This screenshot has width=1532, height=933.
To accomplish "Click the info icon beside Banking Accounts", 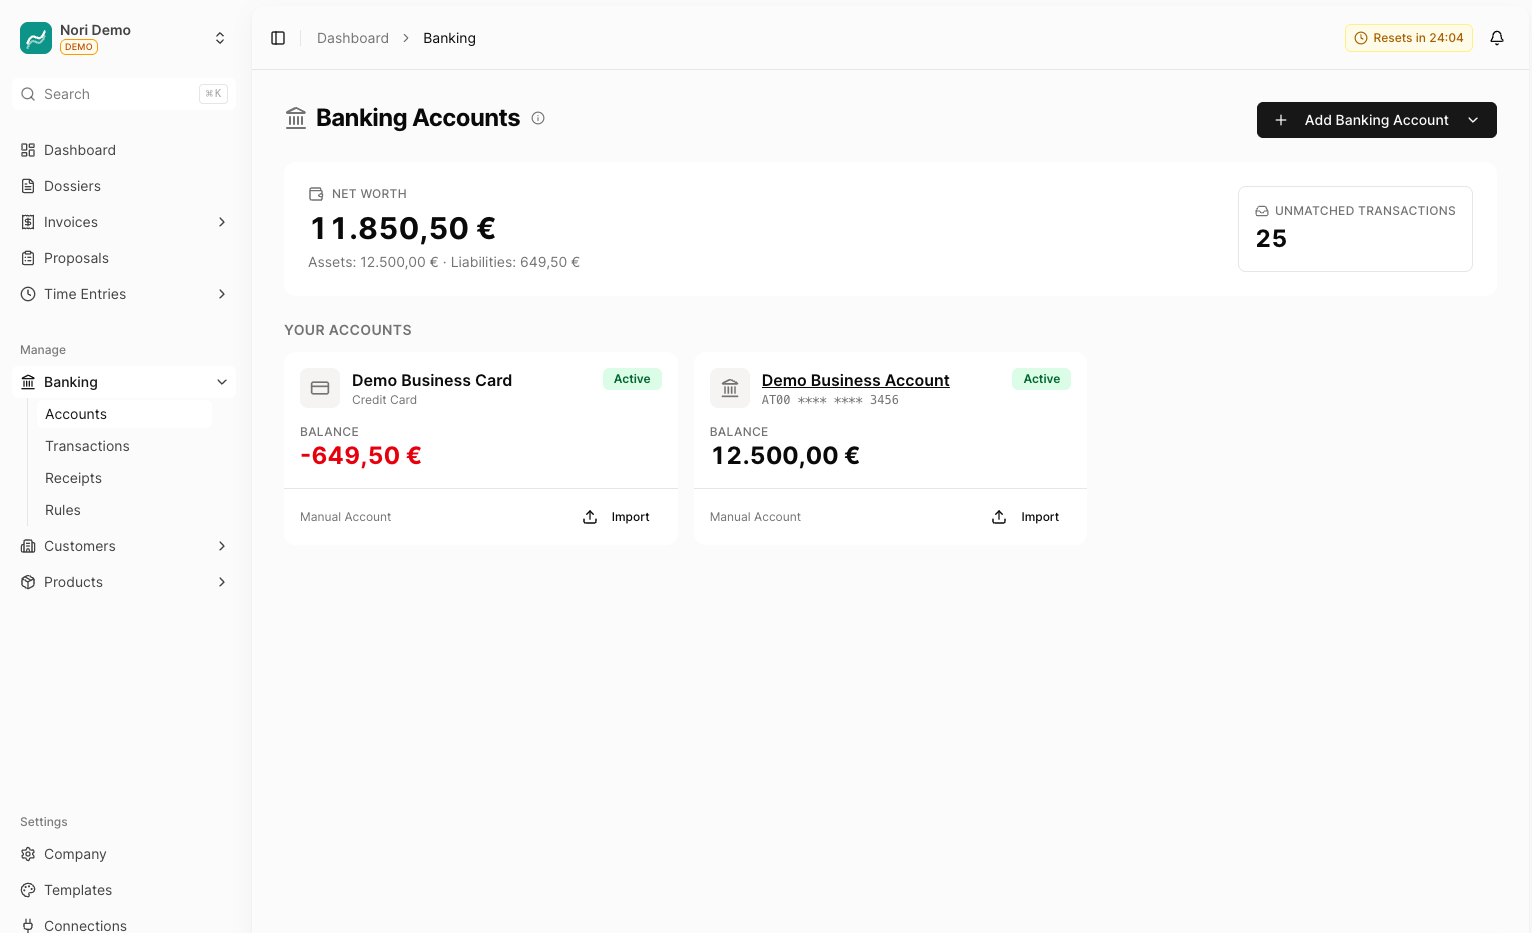I will [538, 118].
